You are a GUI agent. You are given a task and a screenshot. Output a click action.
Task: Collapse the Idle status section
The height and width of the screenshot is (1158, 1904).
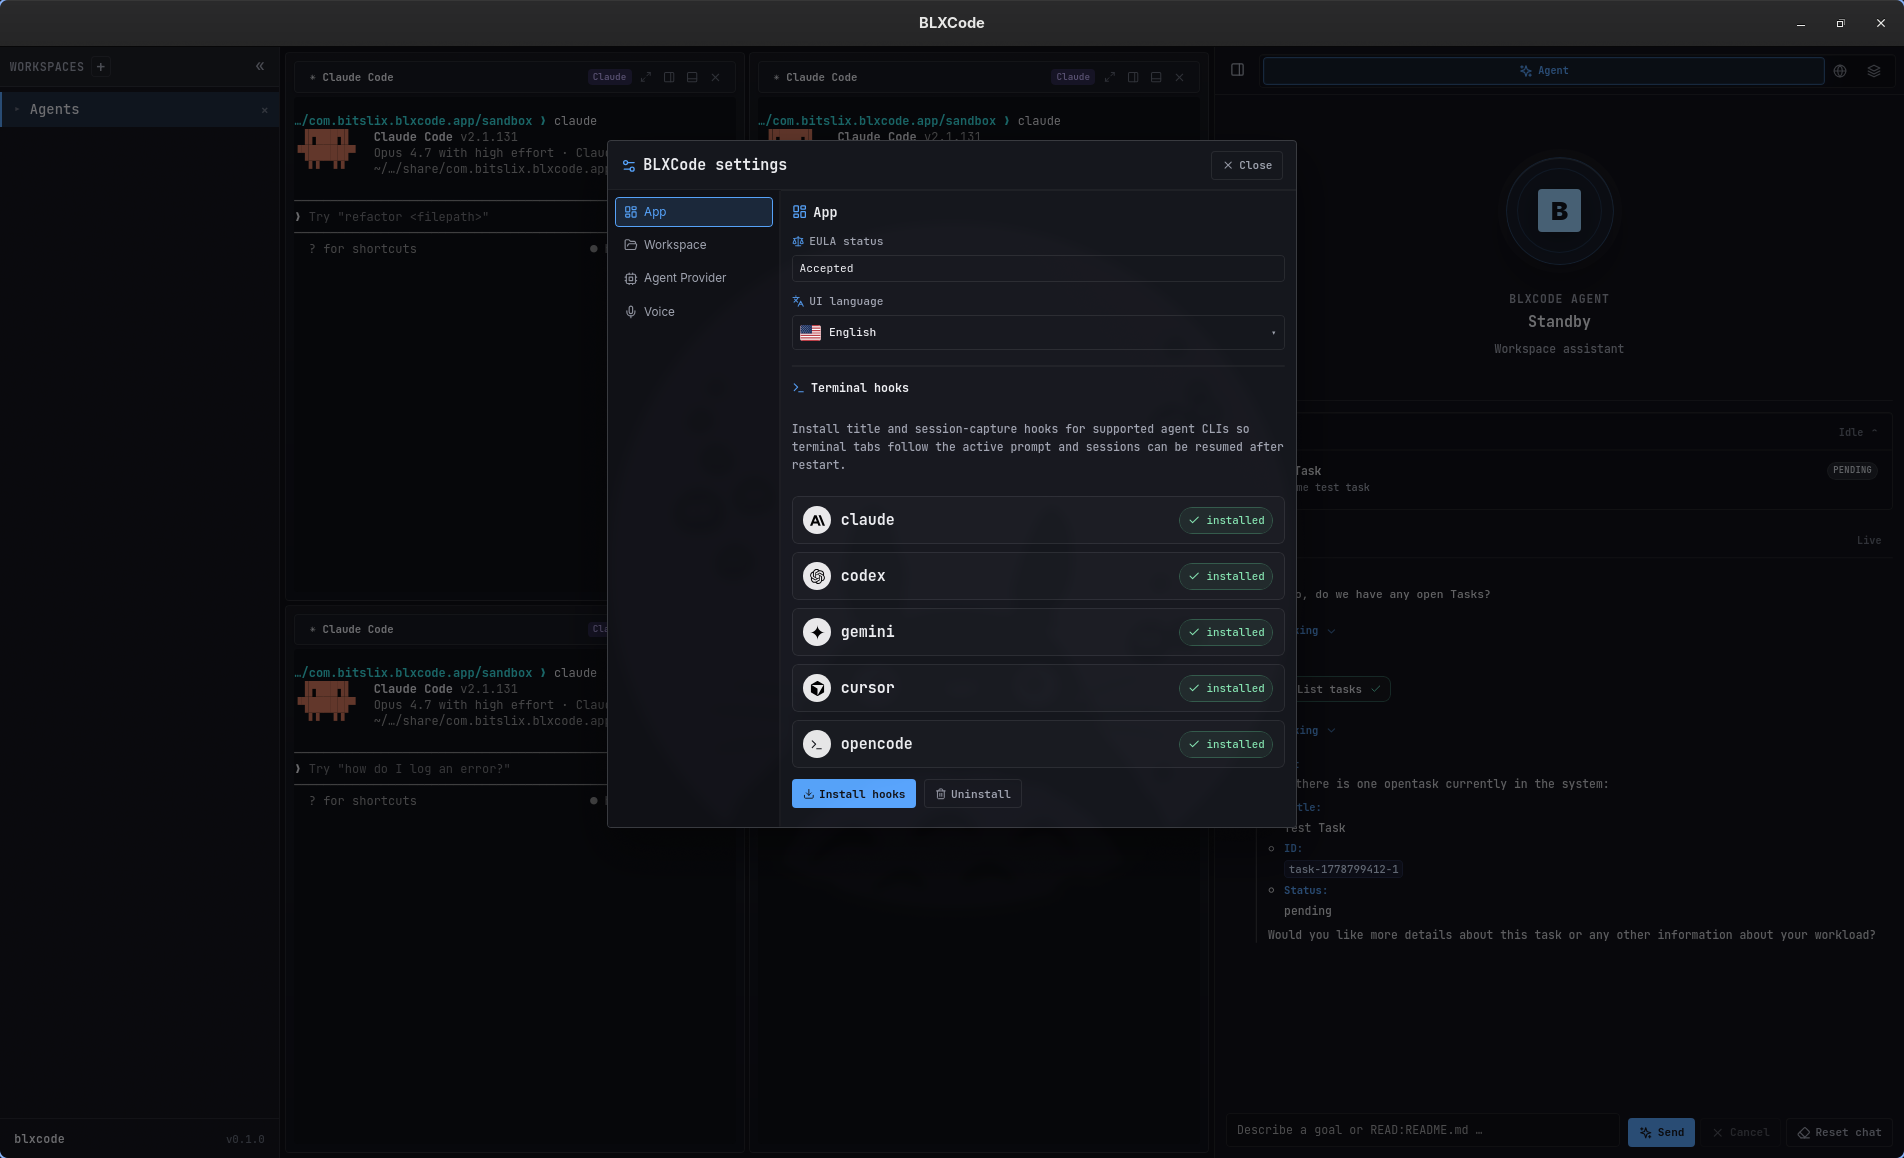click(x=1859, y=432)
